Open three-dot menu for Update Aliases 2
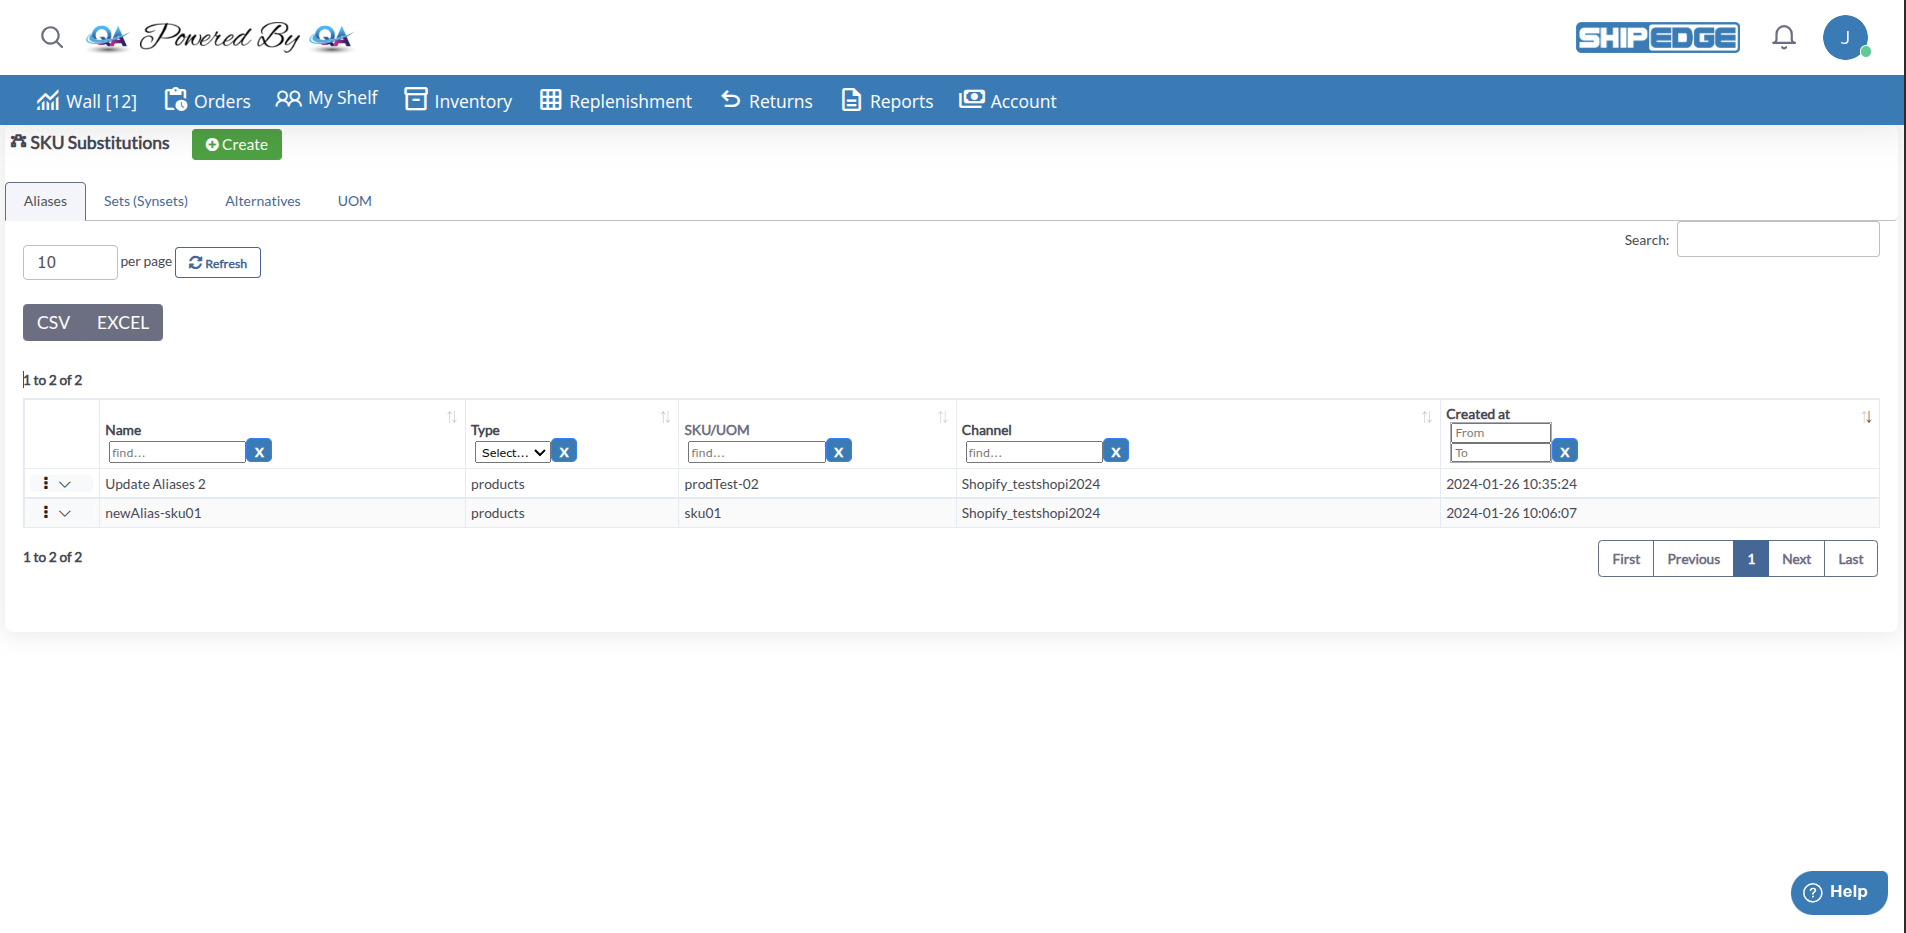 46,484
